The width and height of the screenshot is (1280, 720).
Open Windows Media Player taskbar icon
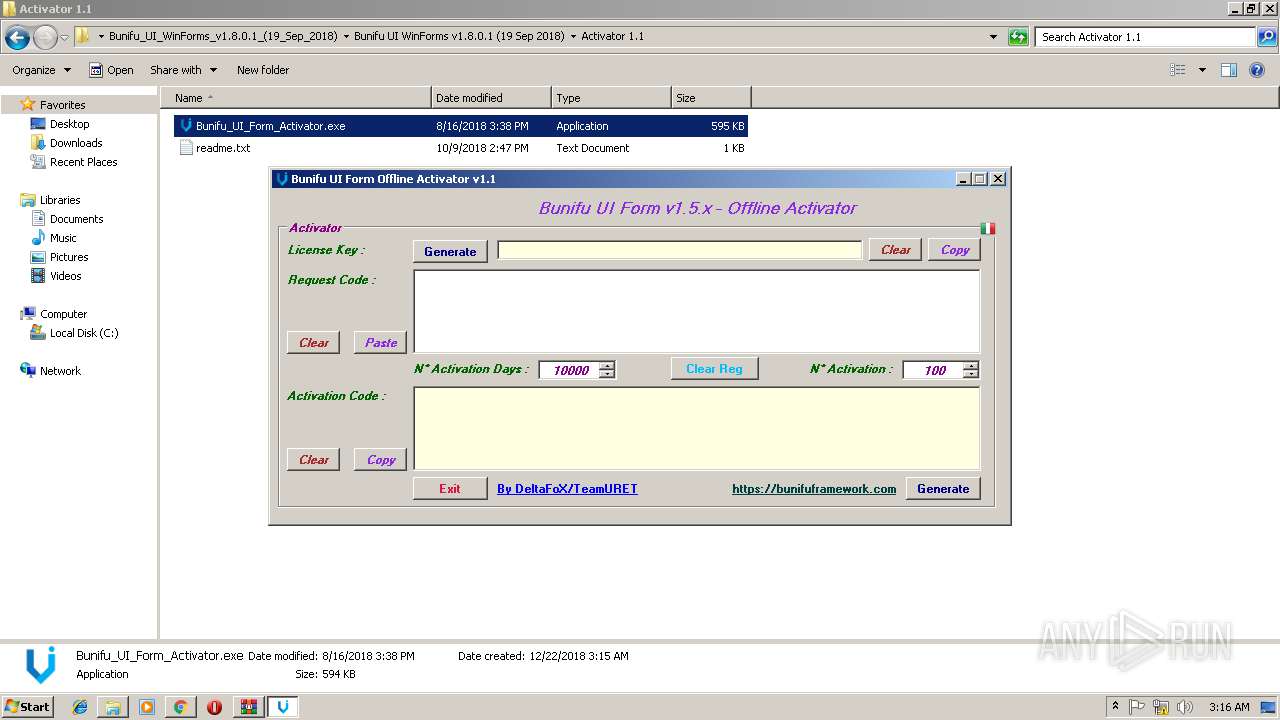(147, 707)
